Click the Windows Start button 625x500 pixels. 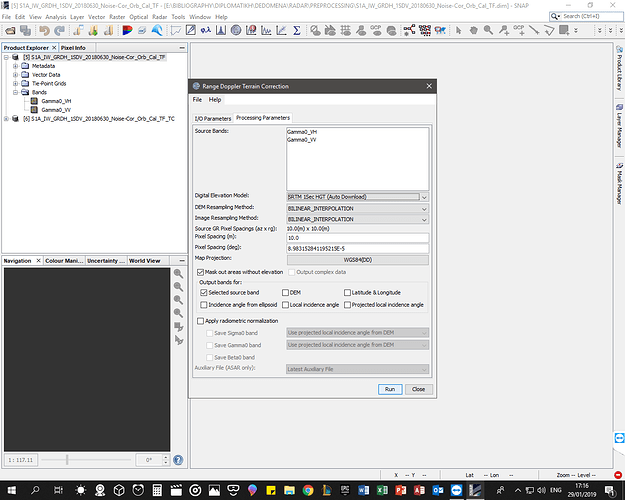(12, 490)
